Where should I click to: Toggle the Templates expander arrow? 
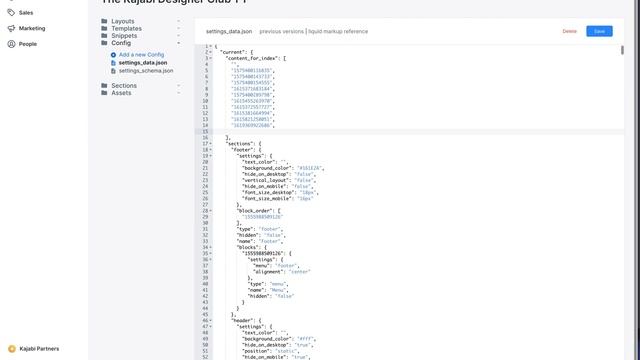click(178, 28)
